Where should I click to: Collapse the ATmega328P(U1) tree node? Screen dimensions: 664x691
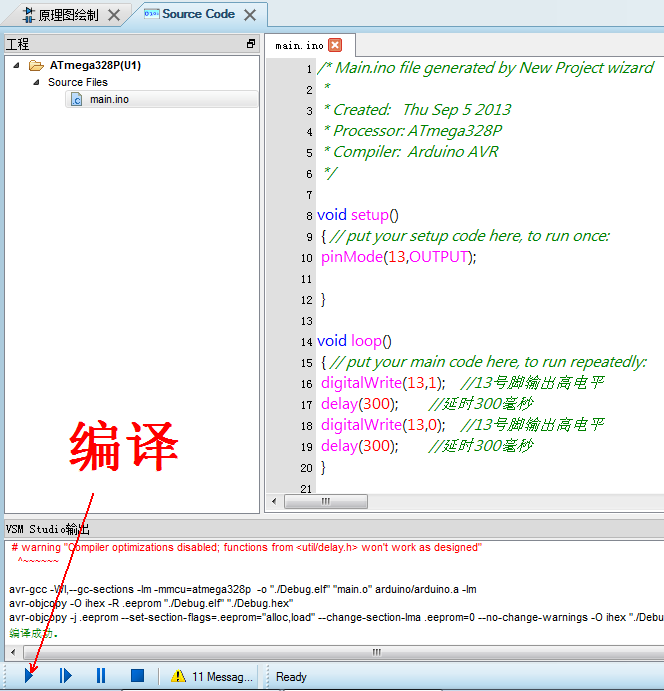[x=17, y=65]
